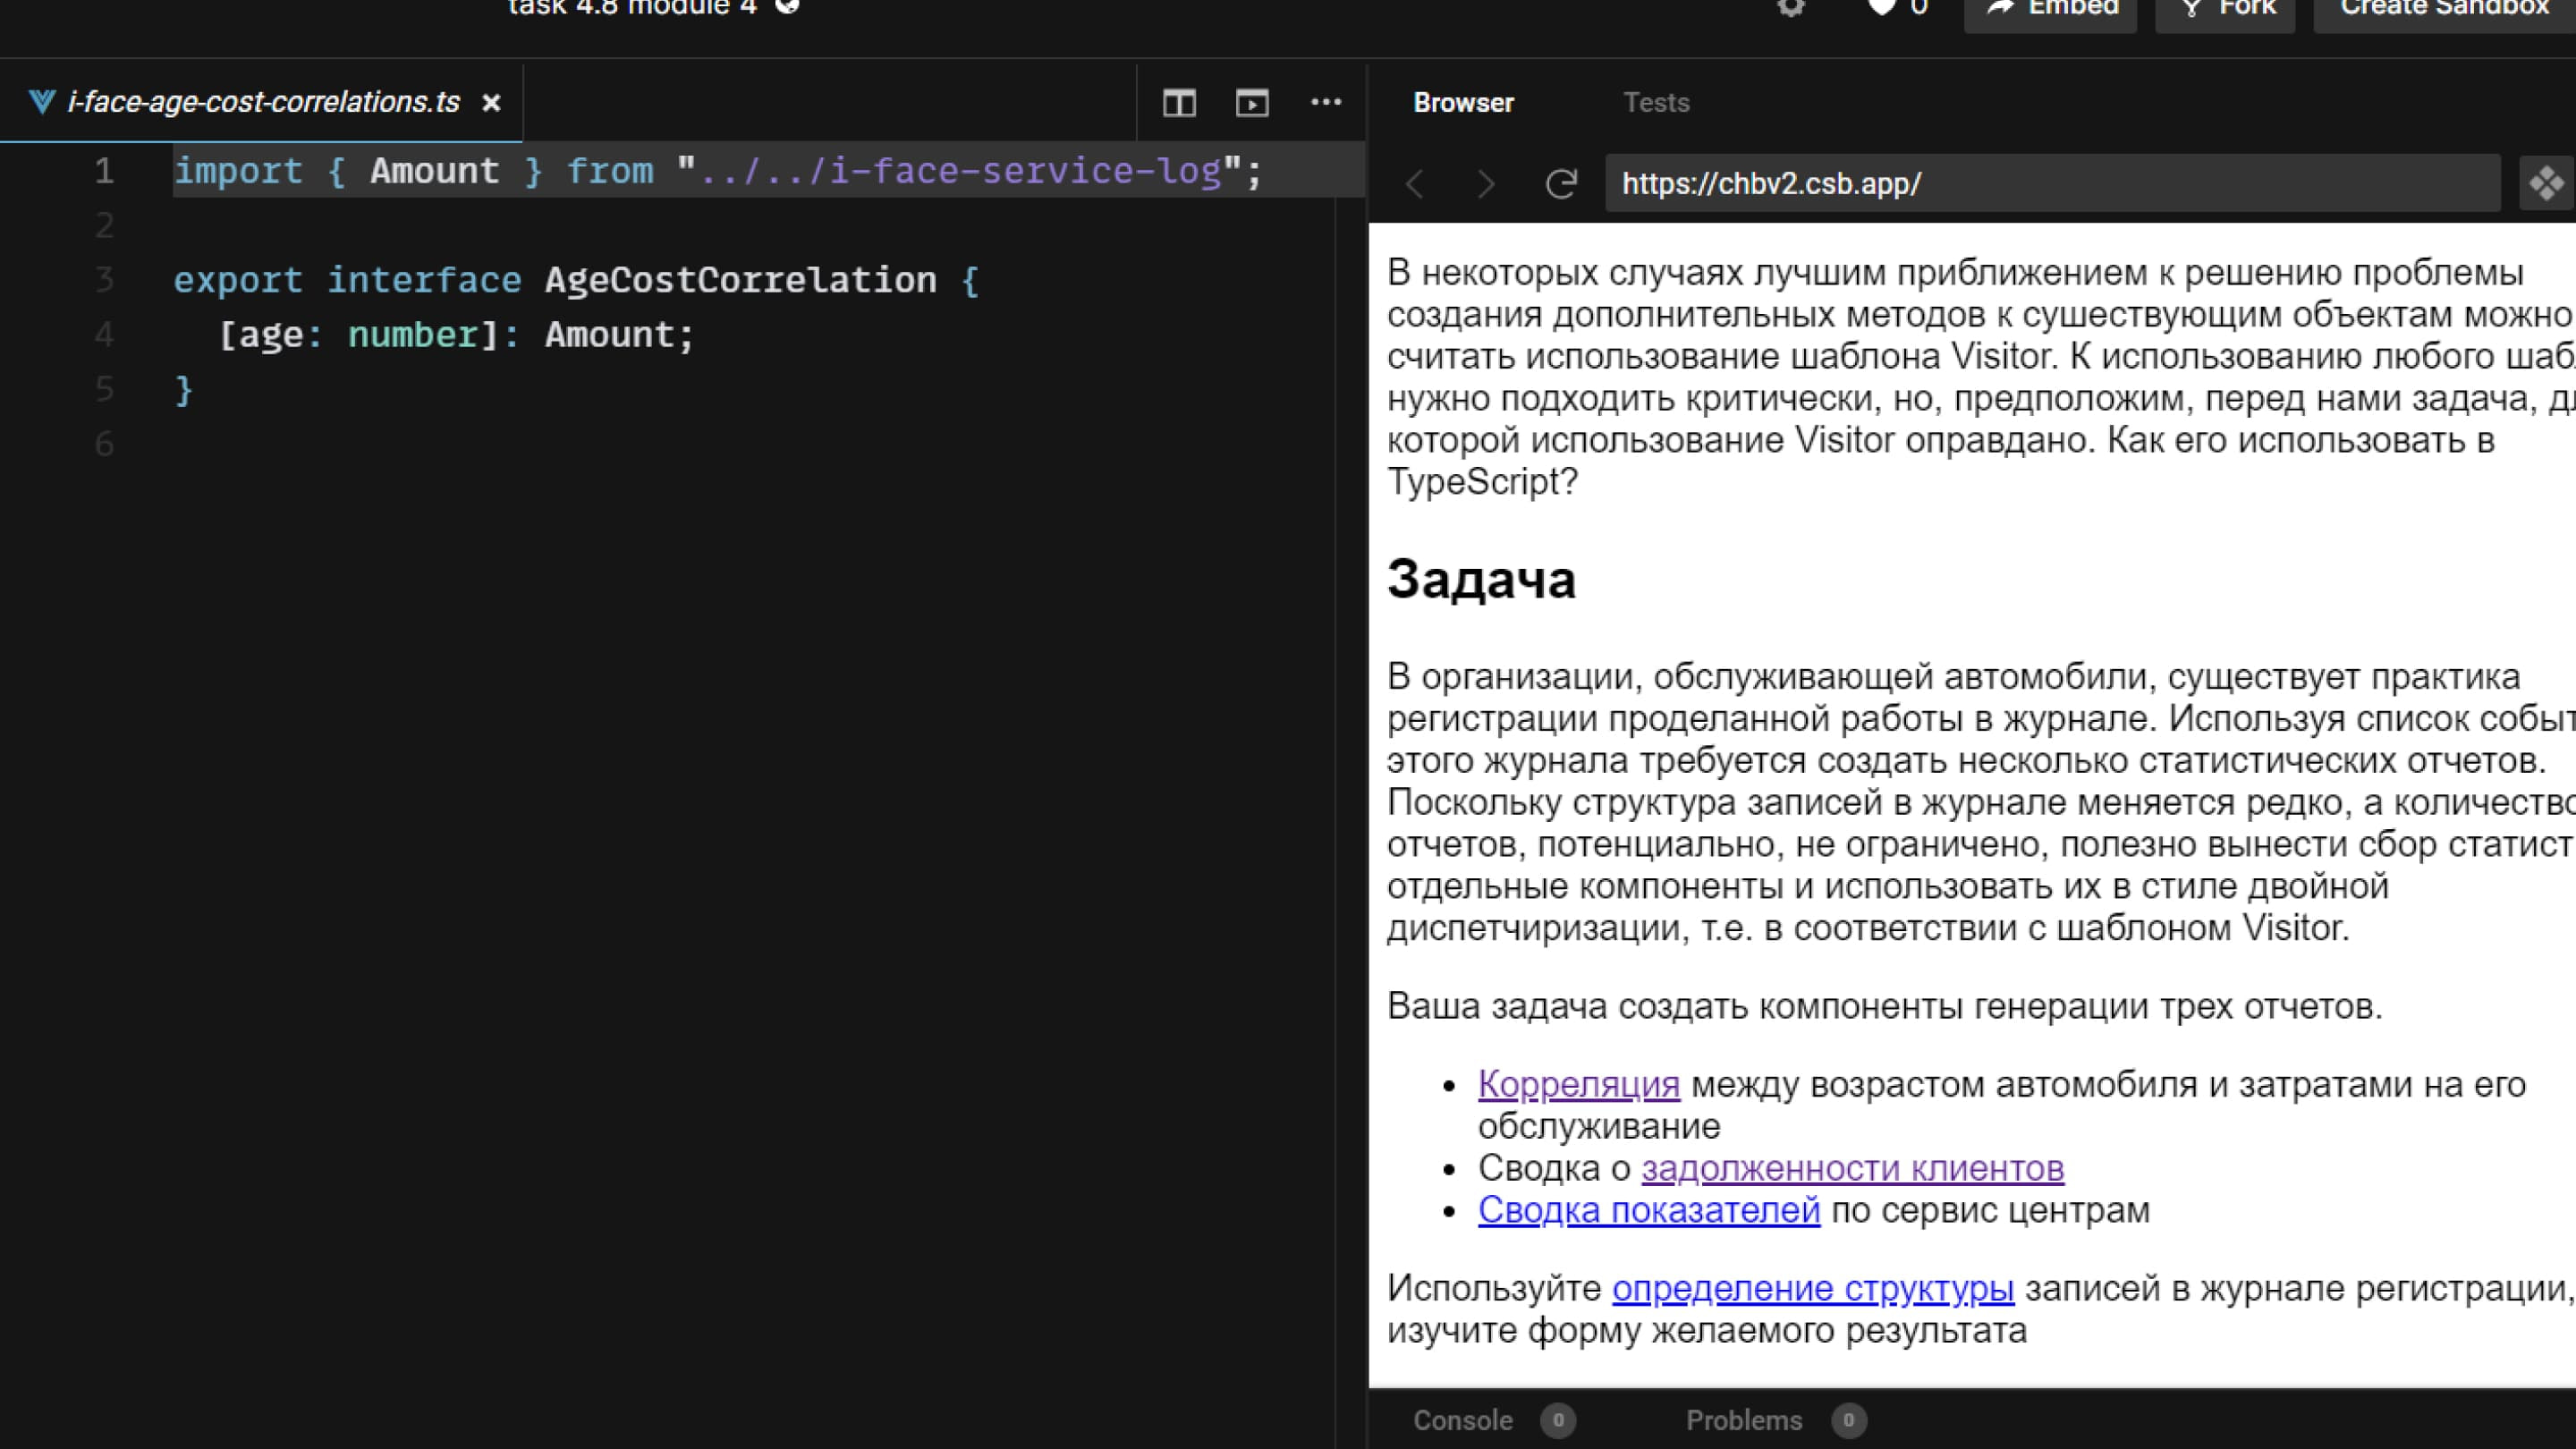The width and height of the screenshot is (2576, 1449).
Task: Click the split editor icon
Action: [1179, 103]
